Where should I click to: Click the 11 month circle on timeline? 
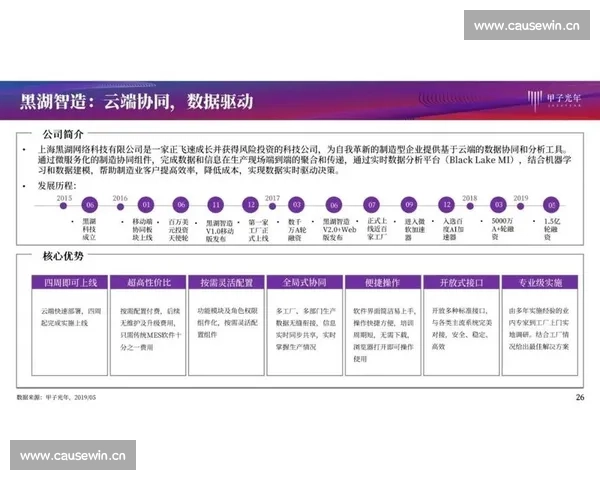[x=216, y=205]
